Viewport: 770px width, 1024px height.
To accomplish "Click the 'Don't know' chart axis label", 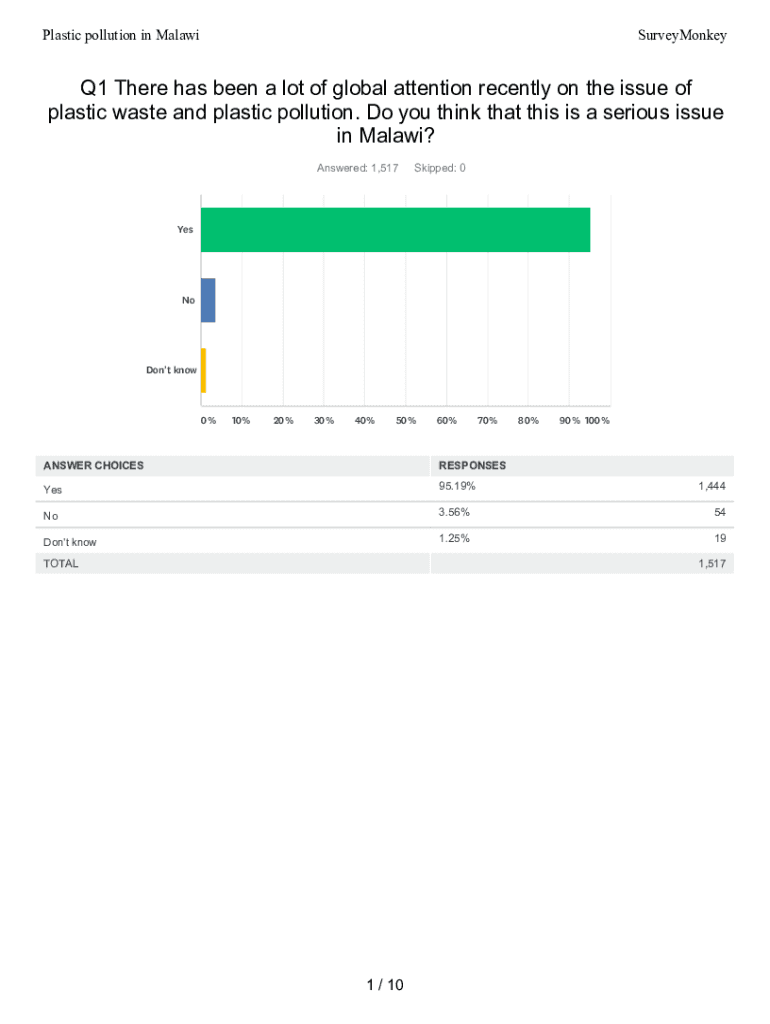I will tap(171, 370).
